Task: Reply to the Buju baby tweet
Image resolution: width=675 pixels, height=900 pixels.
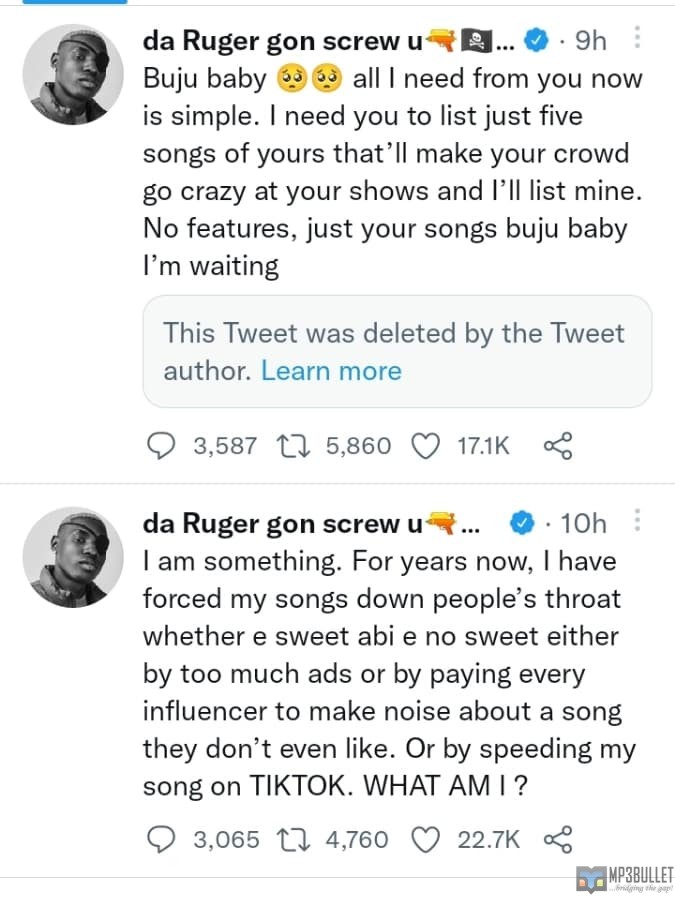Action: pyautogui.click(x=162, y=446)
